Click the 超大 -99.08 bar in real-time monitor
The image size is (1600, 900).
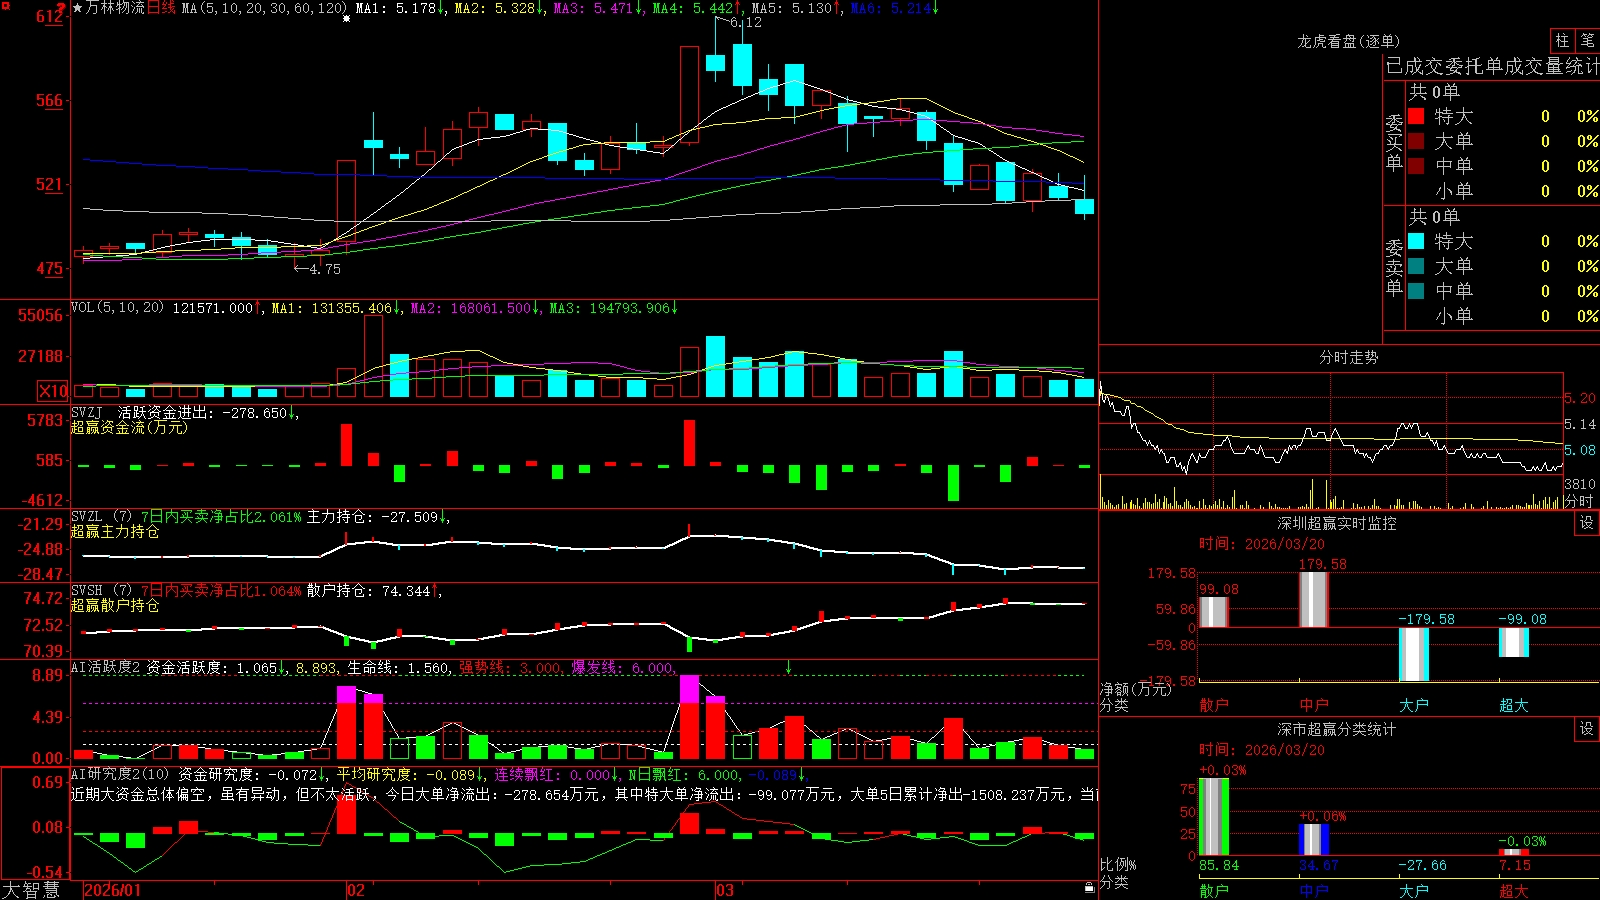[x=1514, y=642]
